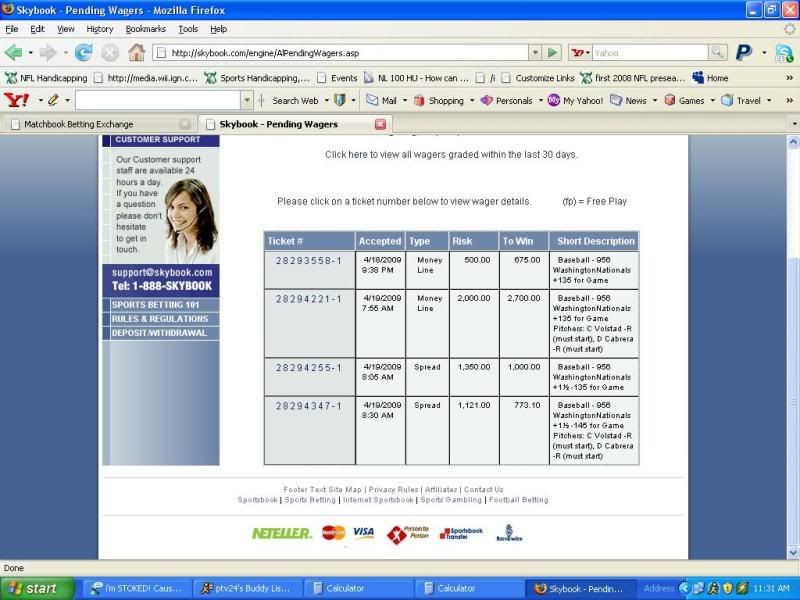
Task: Open ticket number 28294347-1
Action: click(309, 406)
